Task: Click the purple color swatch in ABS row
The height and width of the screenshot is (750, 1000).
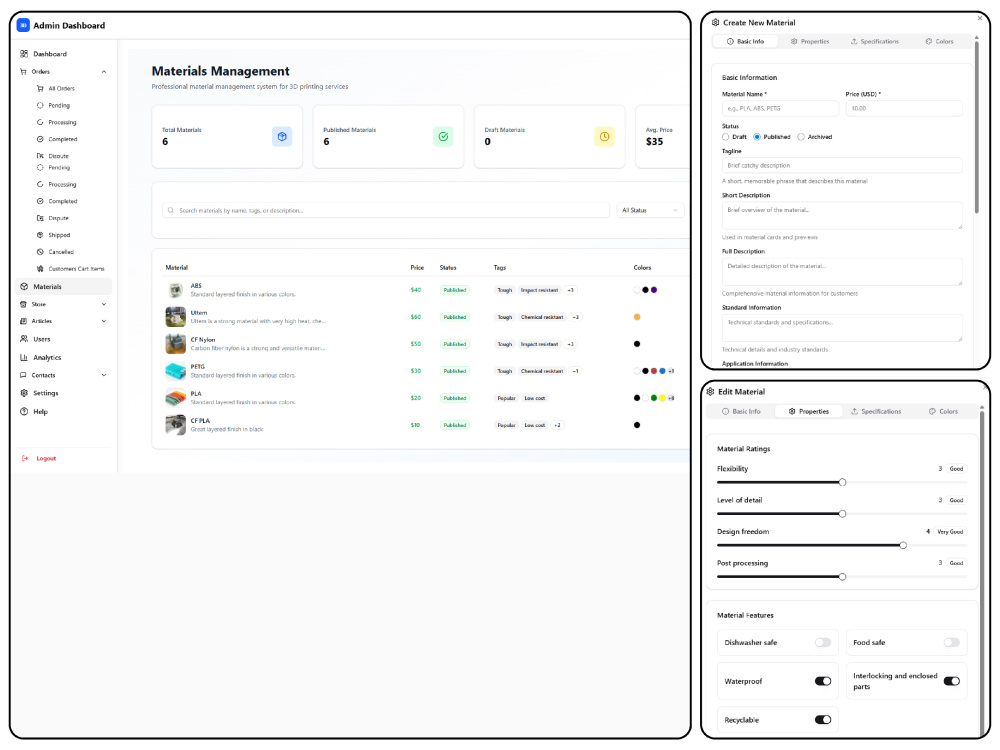Action: (x=654, y=290)
